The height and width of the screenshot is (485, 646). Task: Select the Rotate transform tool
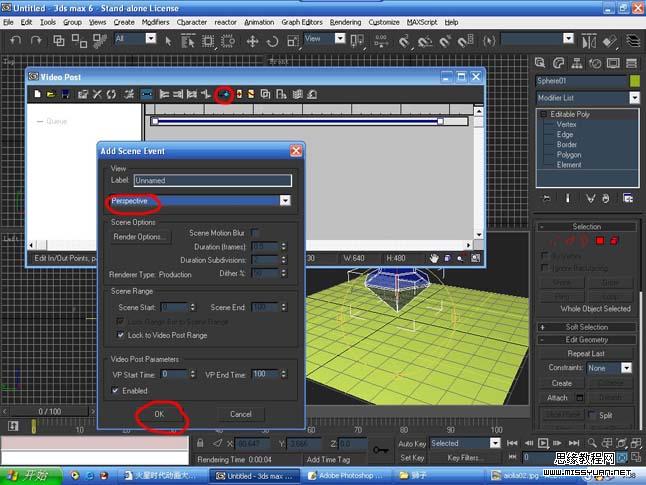pyautogui.click(x=272, y=41)
